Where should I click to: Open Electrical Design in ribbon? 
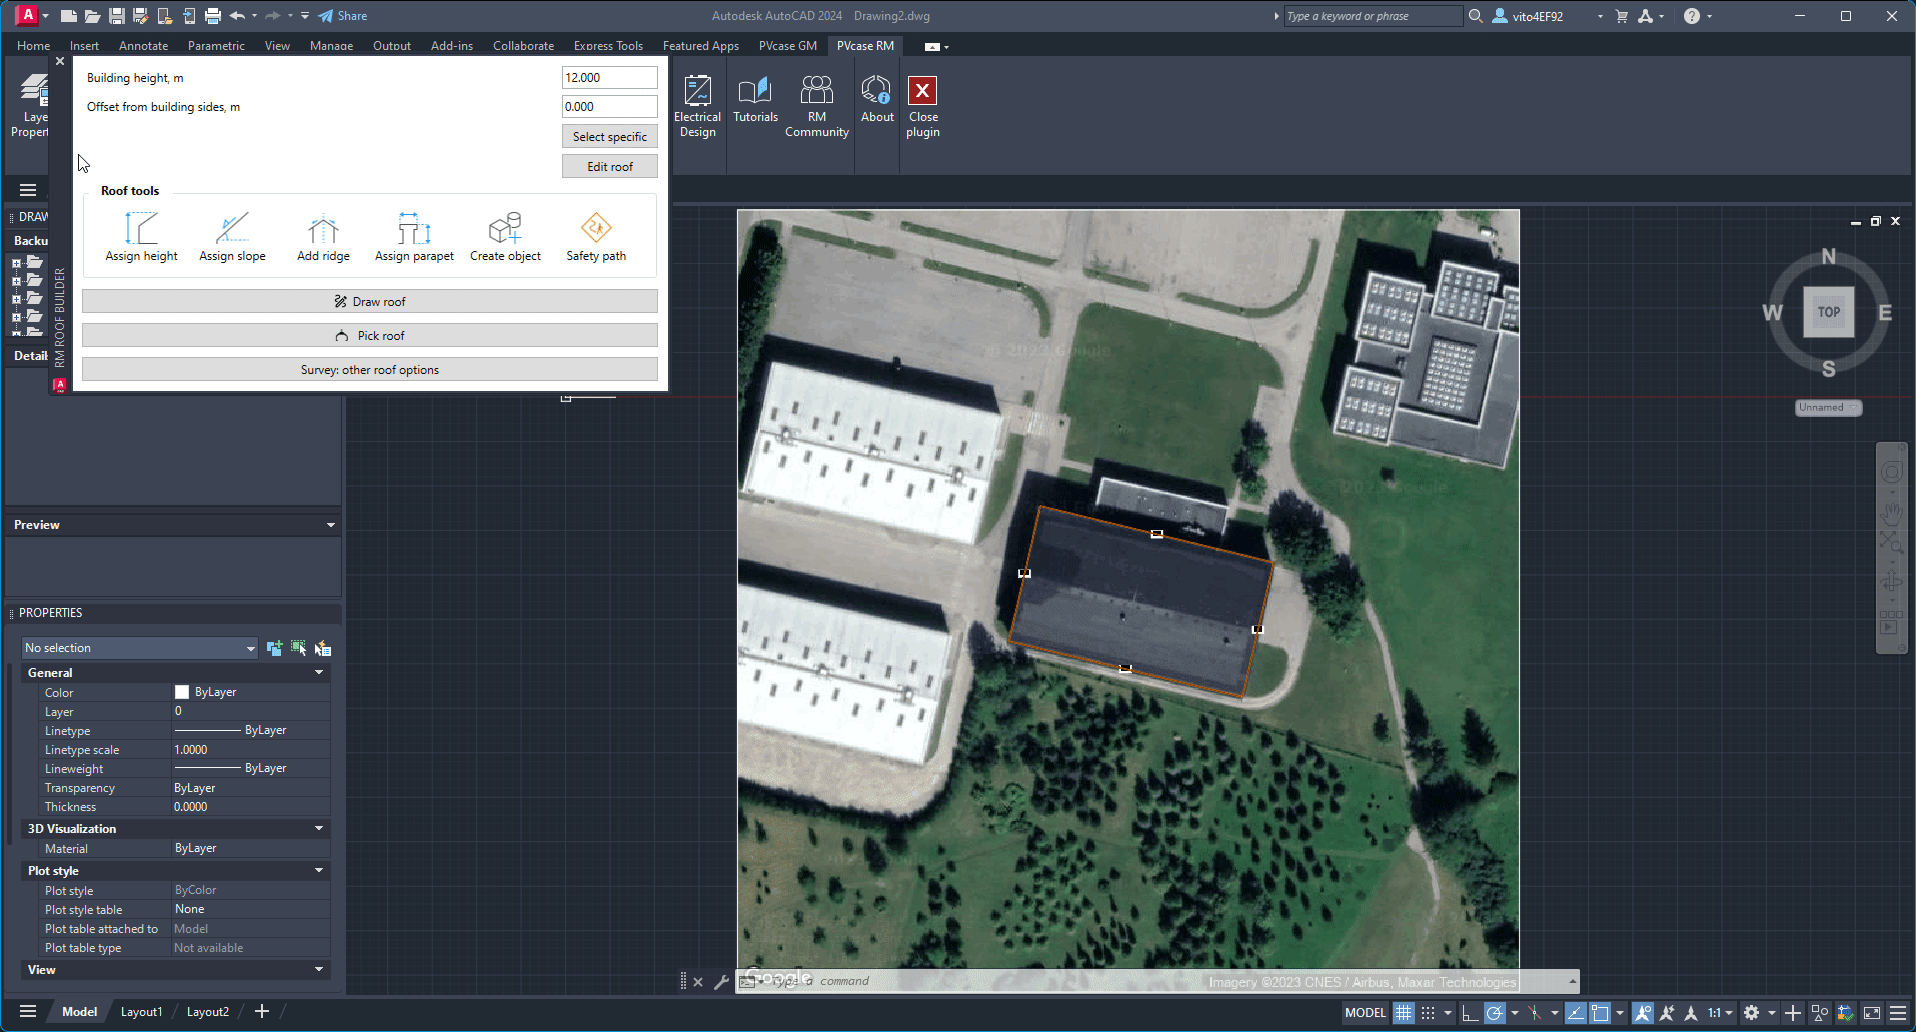697,107
